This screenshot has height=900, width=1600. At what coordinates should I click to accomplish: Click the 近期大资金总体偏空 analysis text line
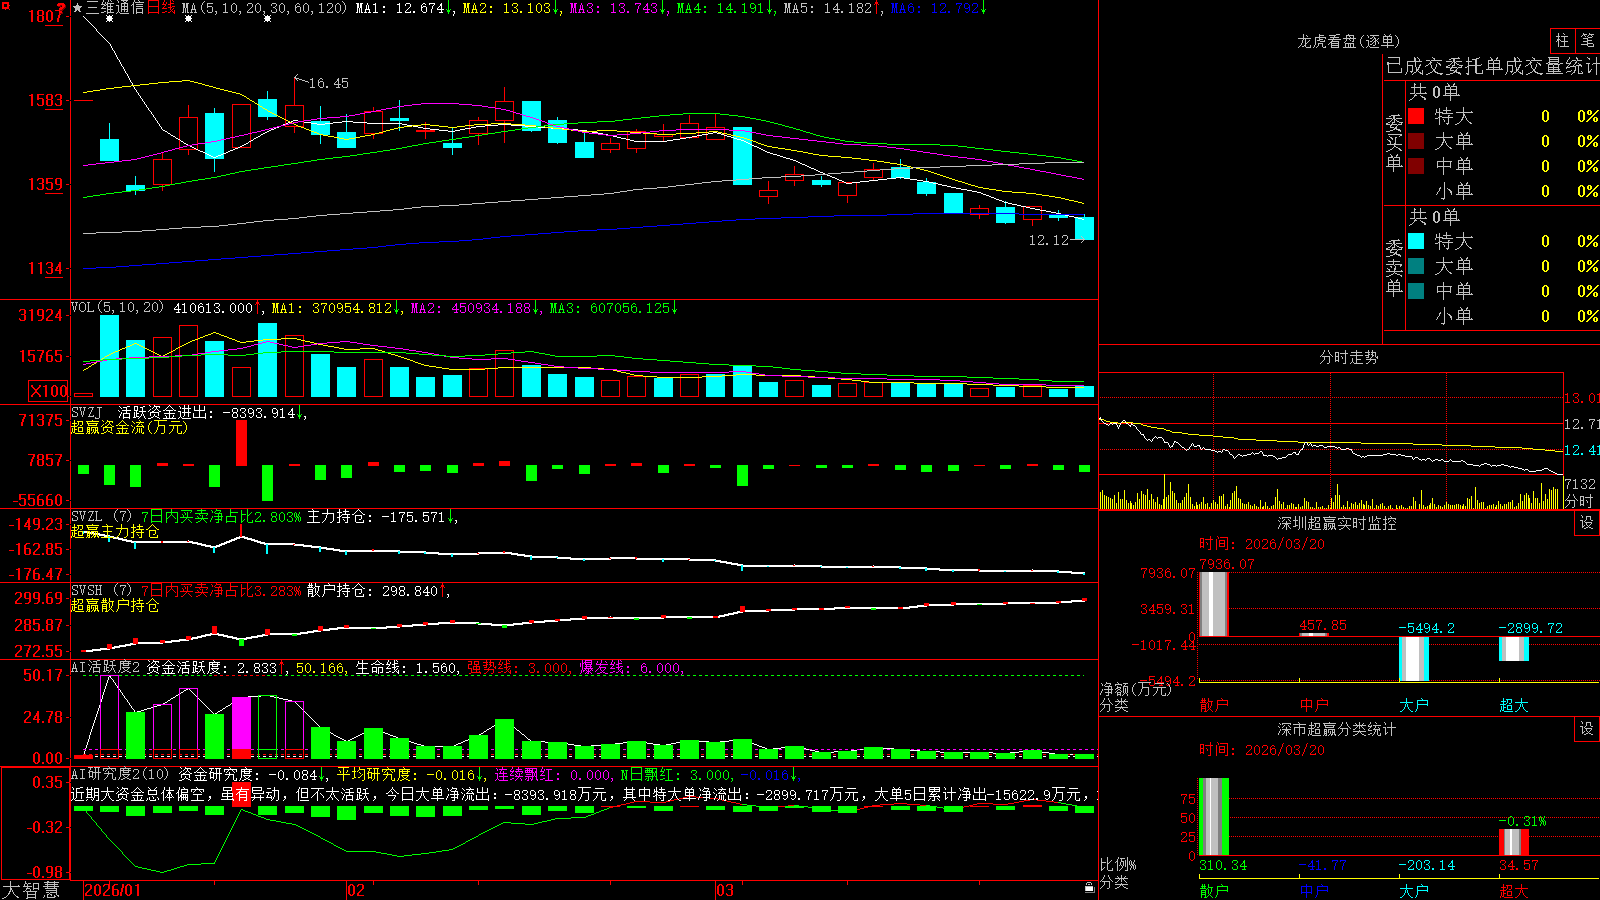point(583,794)
